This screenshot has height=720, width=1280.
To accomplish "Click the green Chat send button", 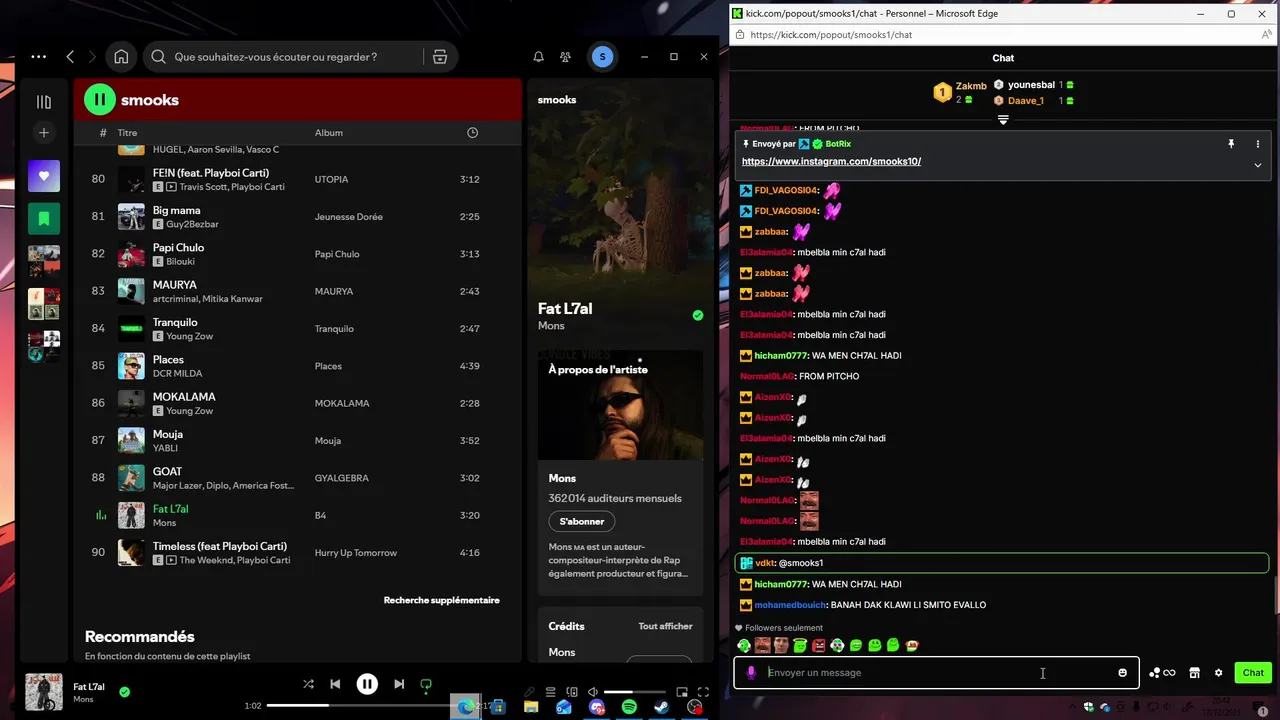I will (x=1253, y=673).
